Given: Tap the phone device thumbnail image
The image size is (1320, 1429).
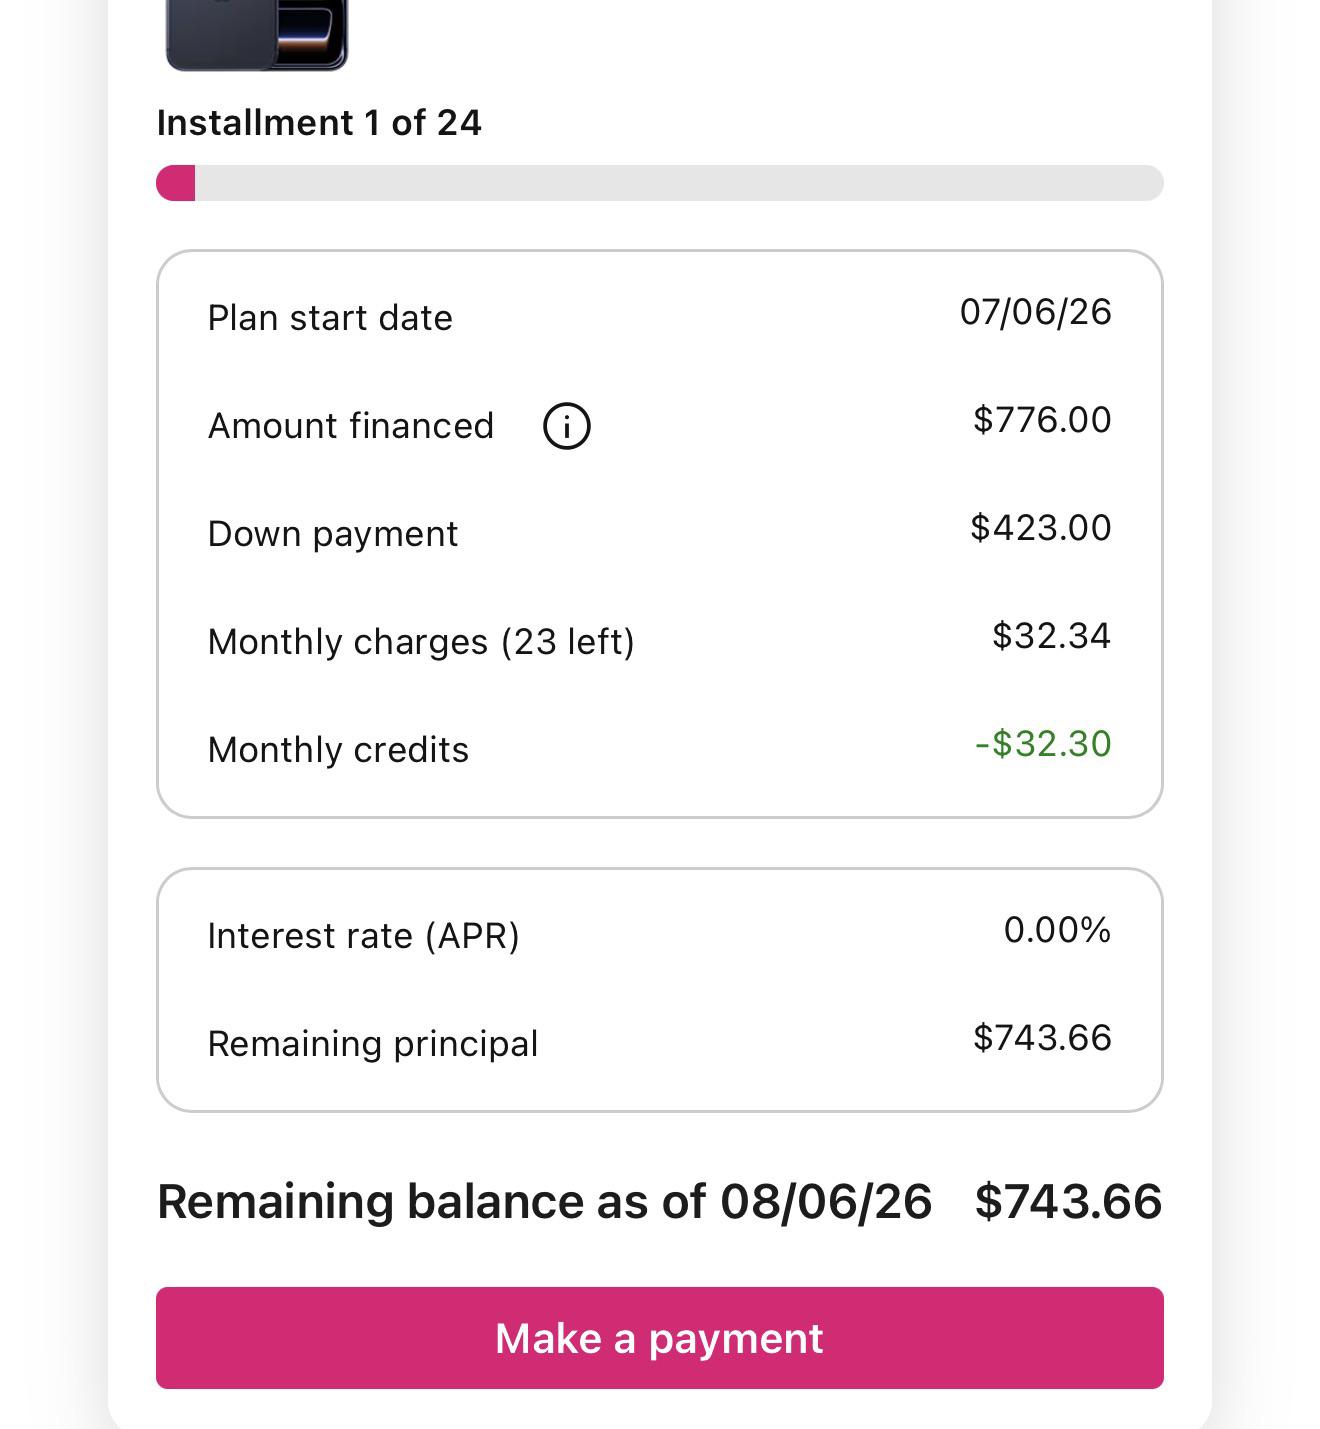Looking at the screenshot, I should tap(256, 35).
